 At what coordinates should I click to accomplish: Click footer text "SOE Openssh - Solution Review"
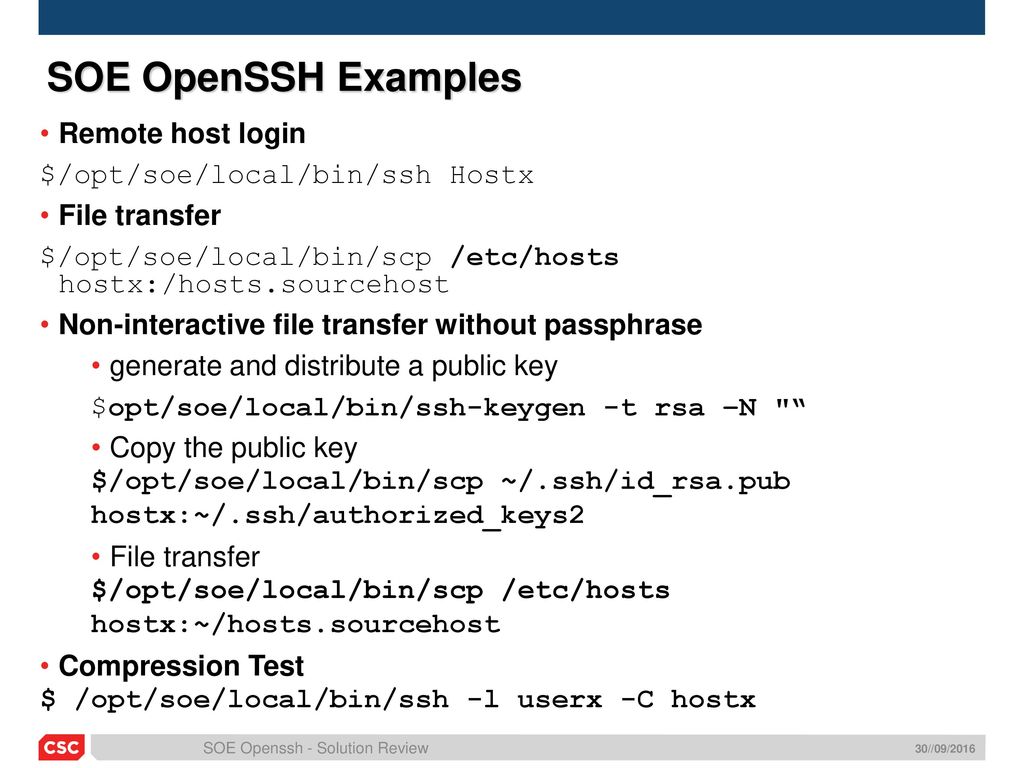315,748
